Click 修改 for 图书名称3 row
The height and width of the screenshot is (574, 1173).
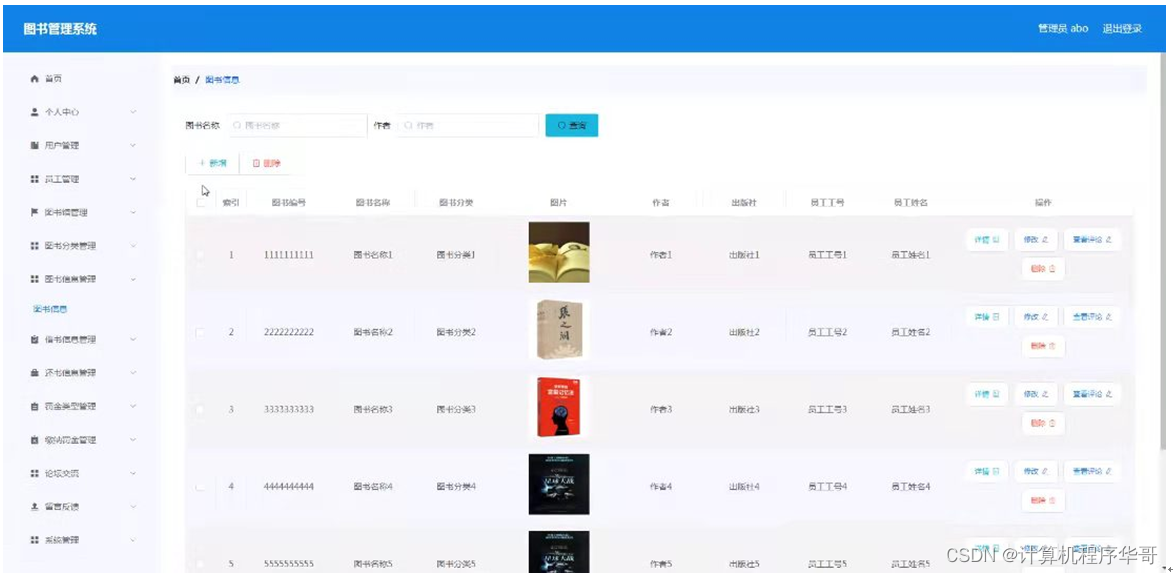click(x=1035, y=394)
